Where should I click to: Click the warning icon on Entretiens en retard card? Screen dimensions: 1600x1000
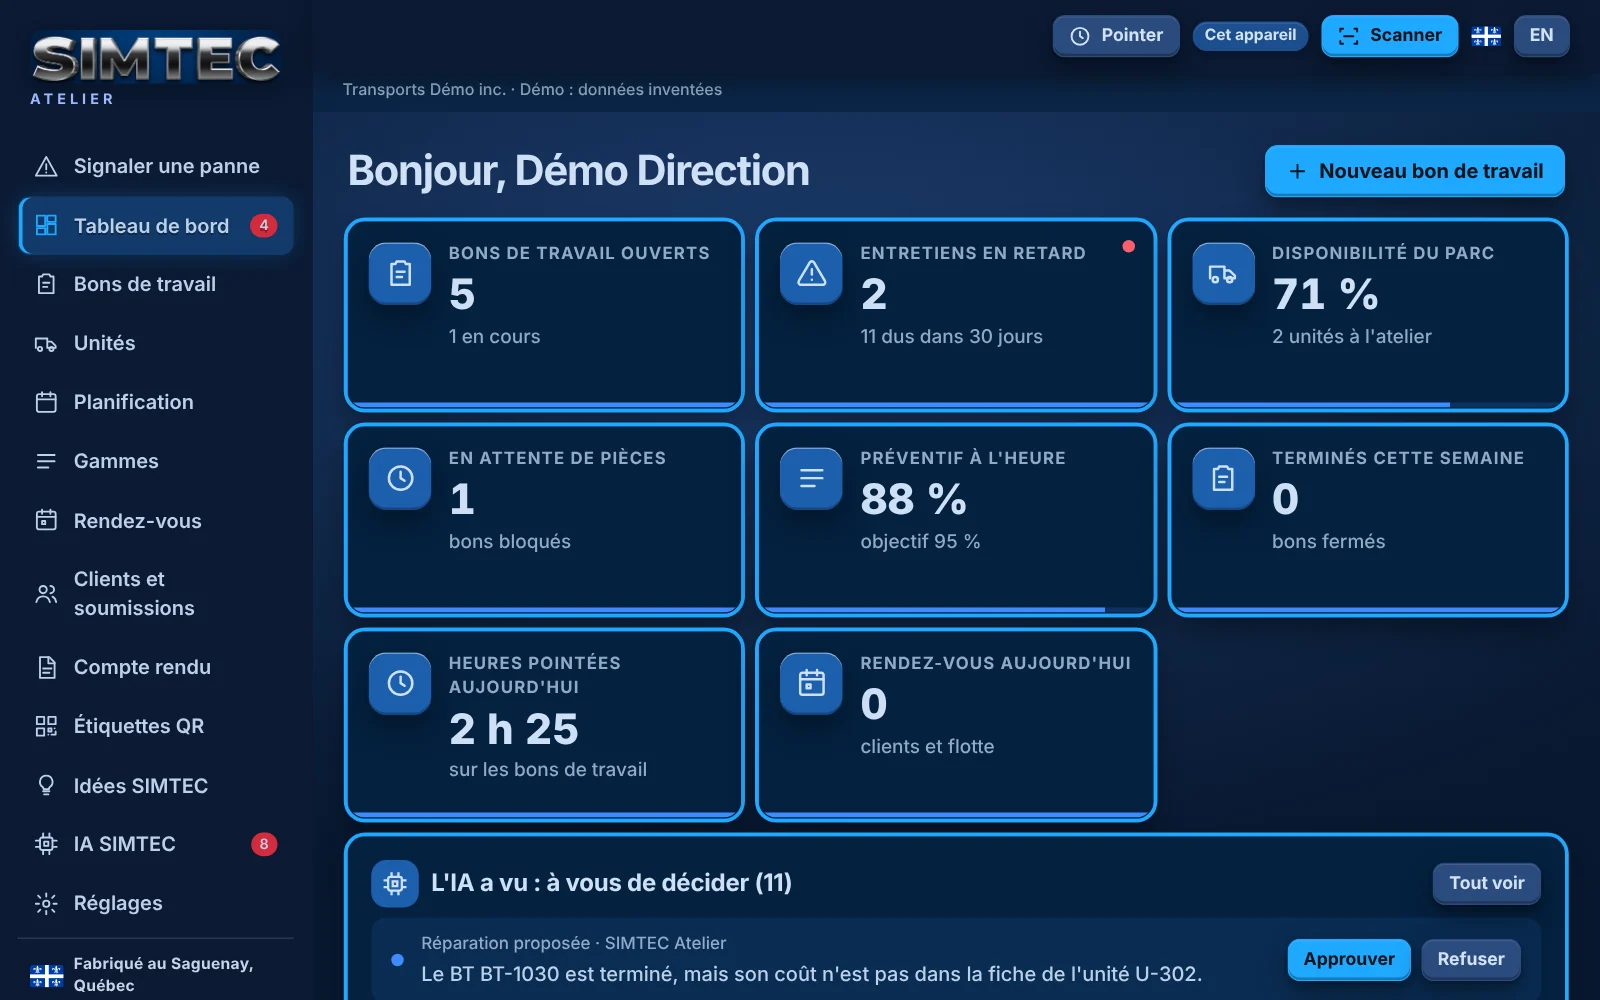click(x=811, y=273)
